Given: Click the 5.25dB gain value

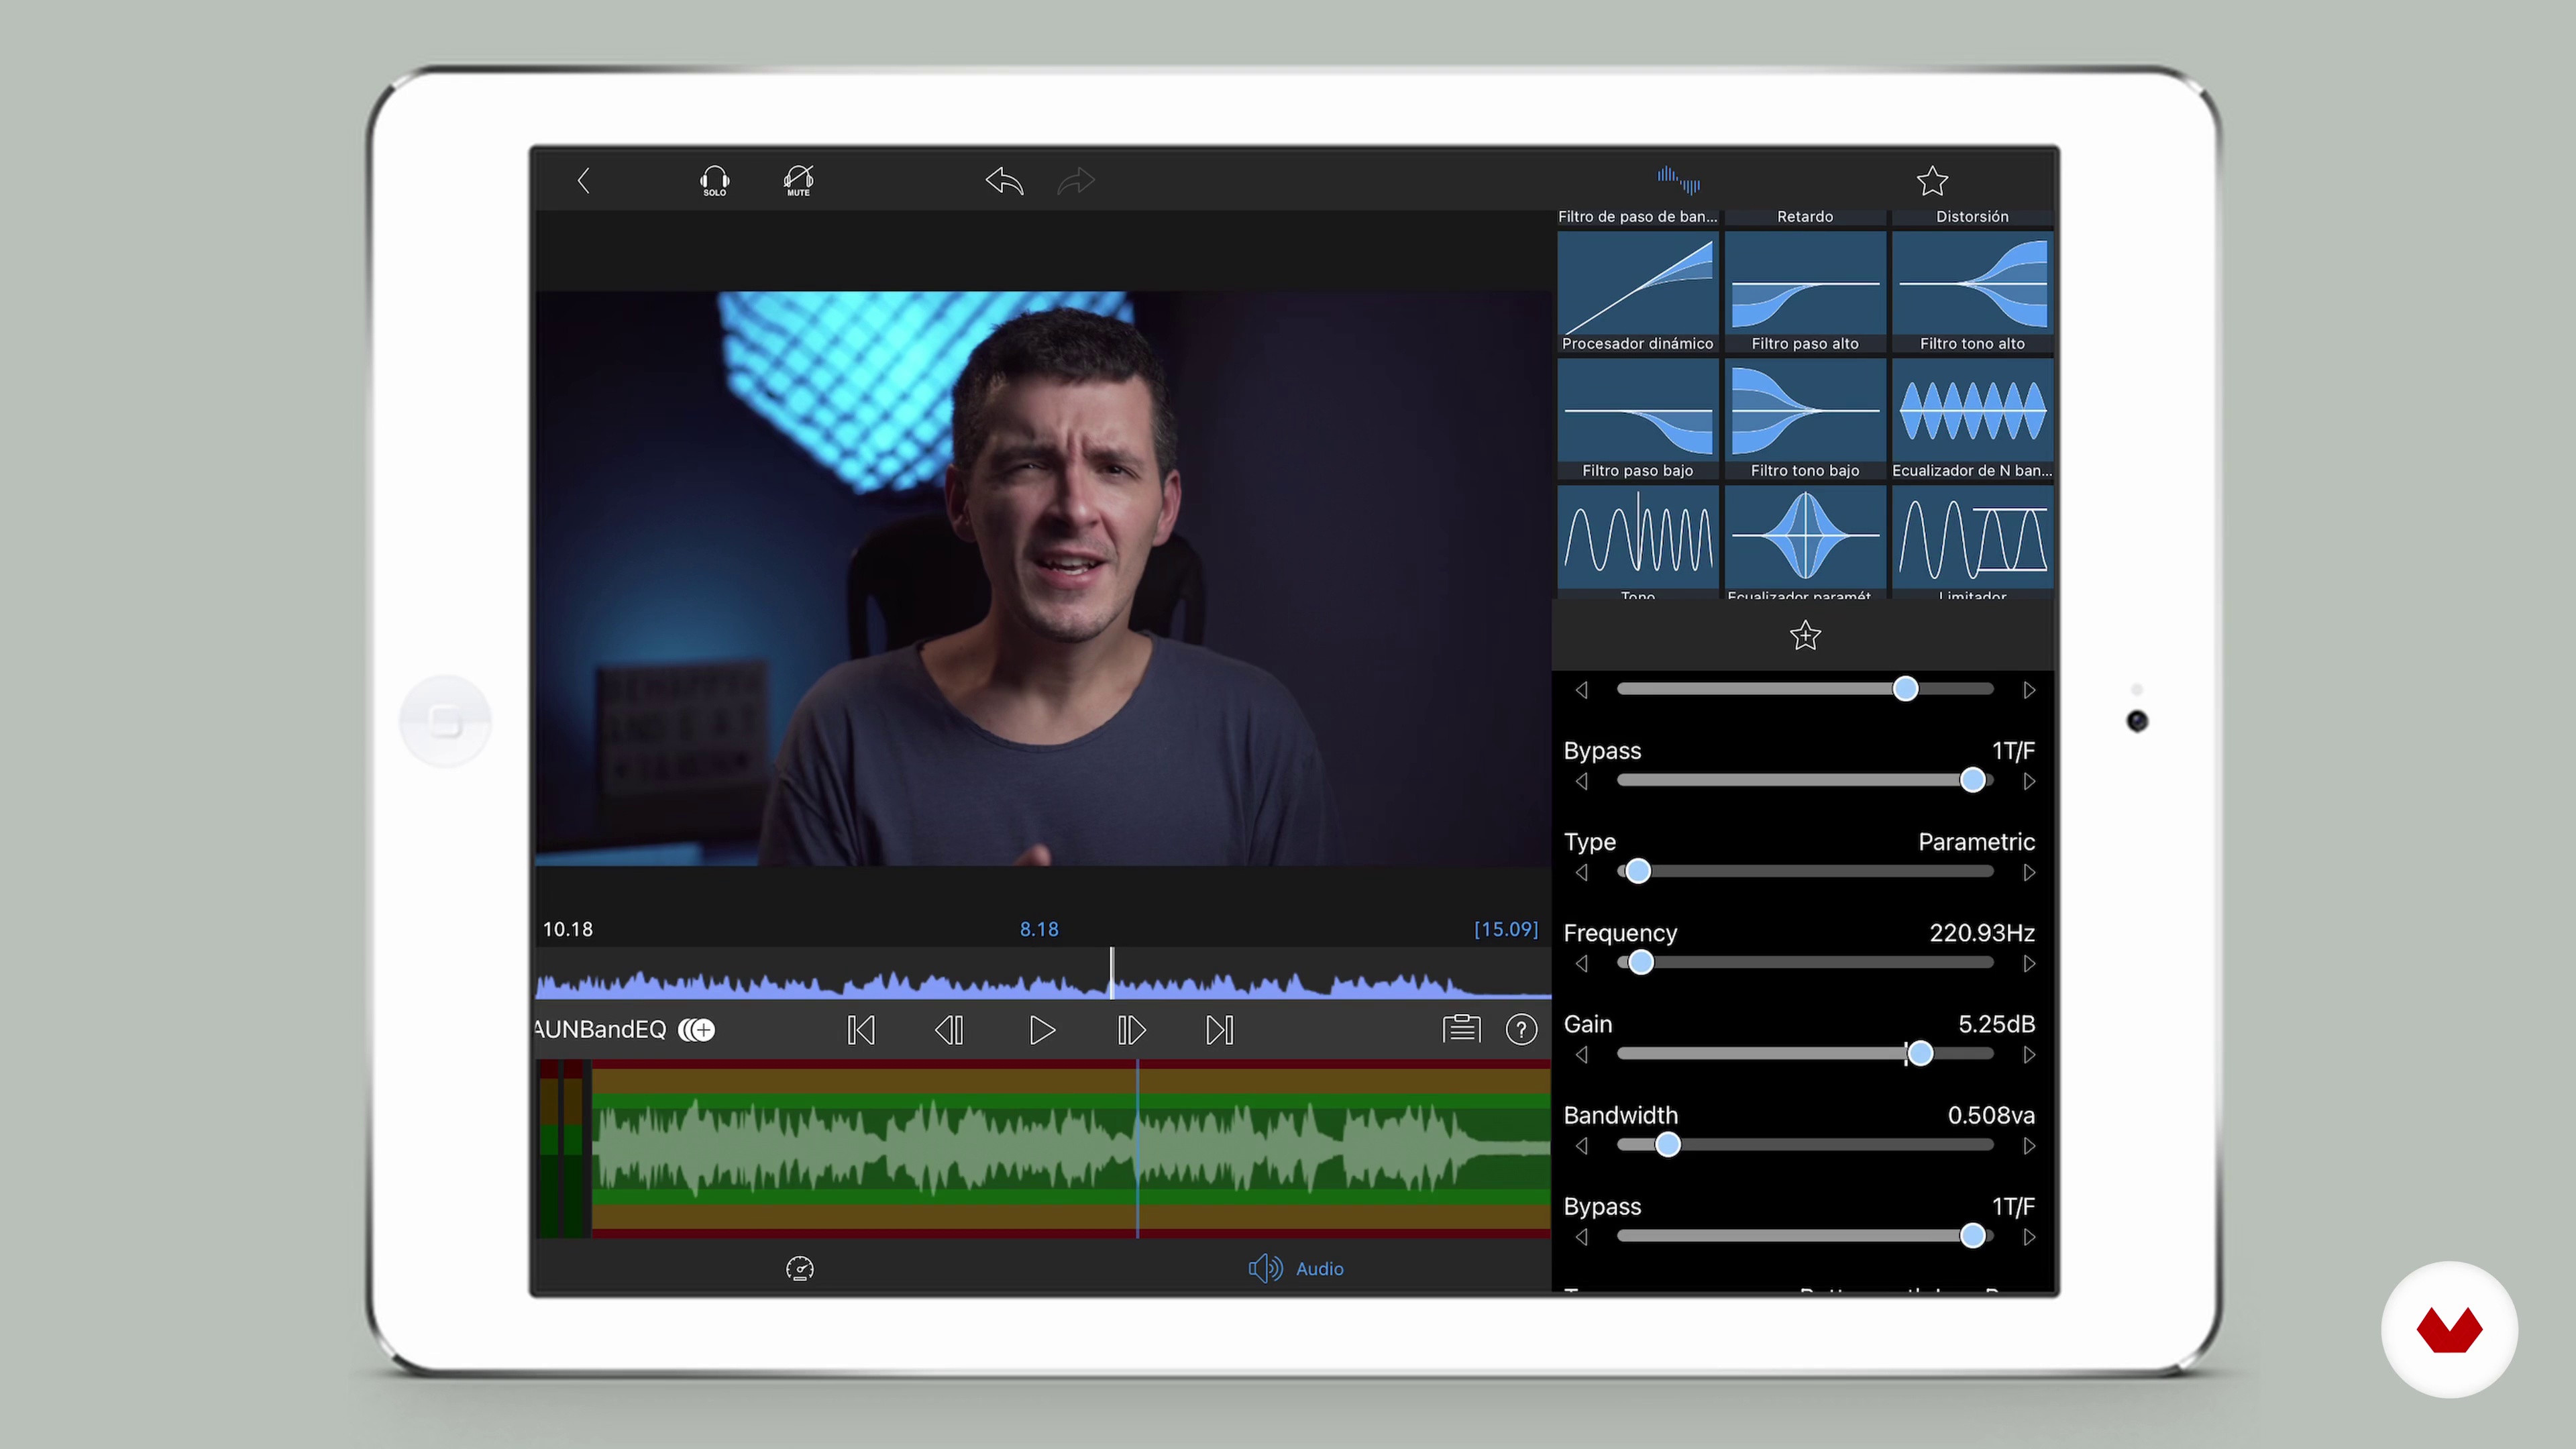Looking at the screenshot, I should (x=1996, y=1024).
